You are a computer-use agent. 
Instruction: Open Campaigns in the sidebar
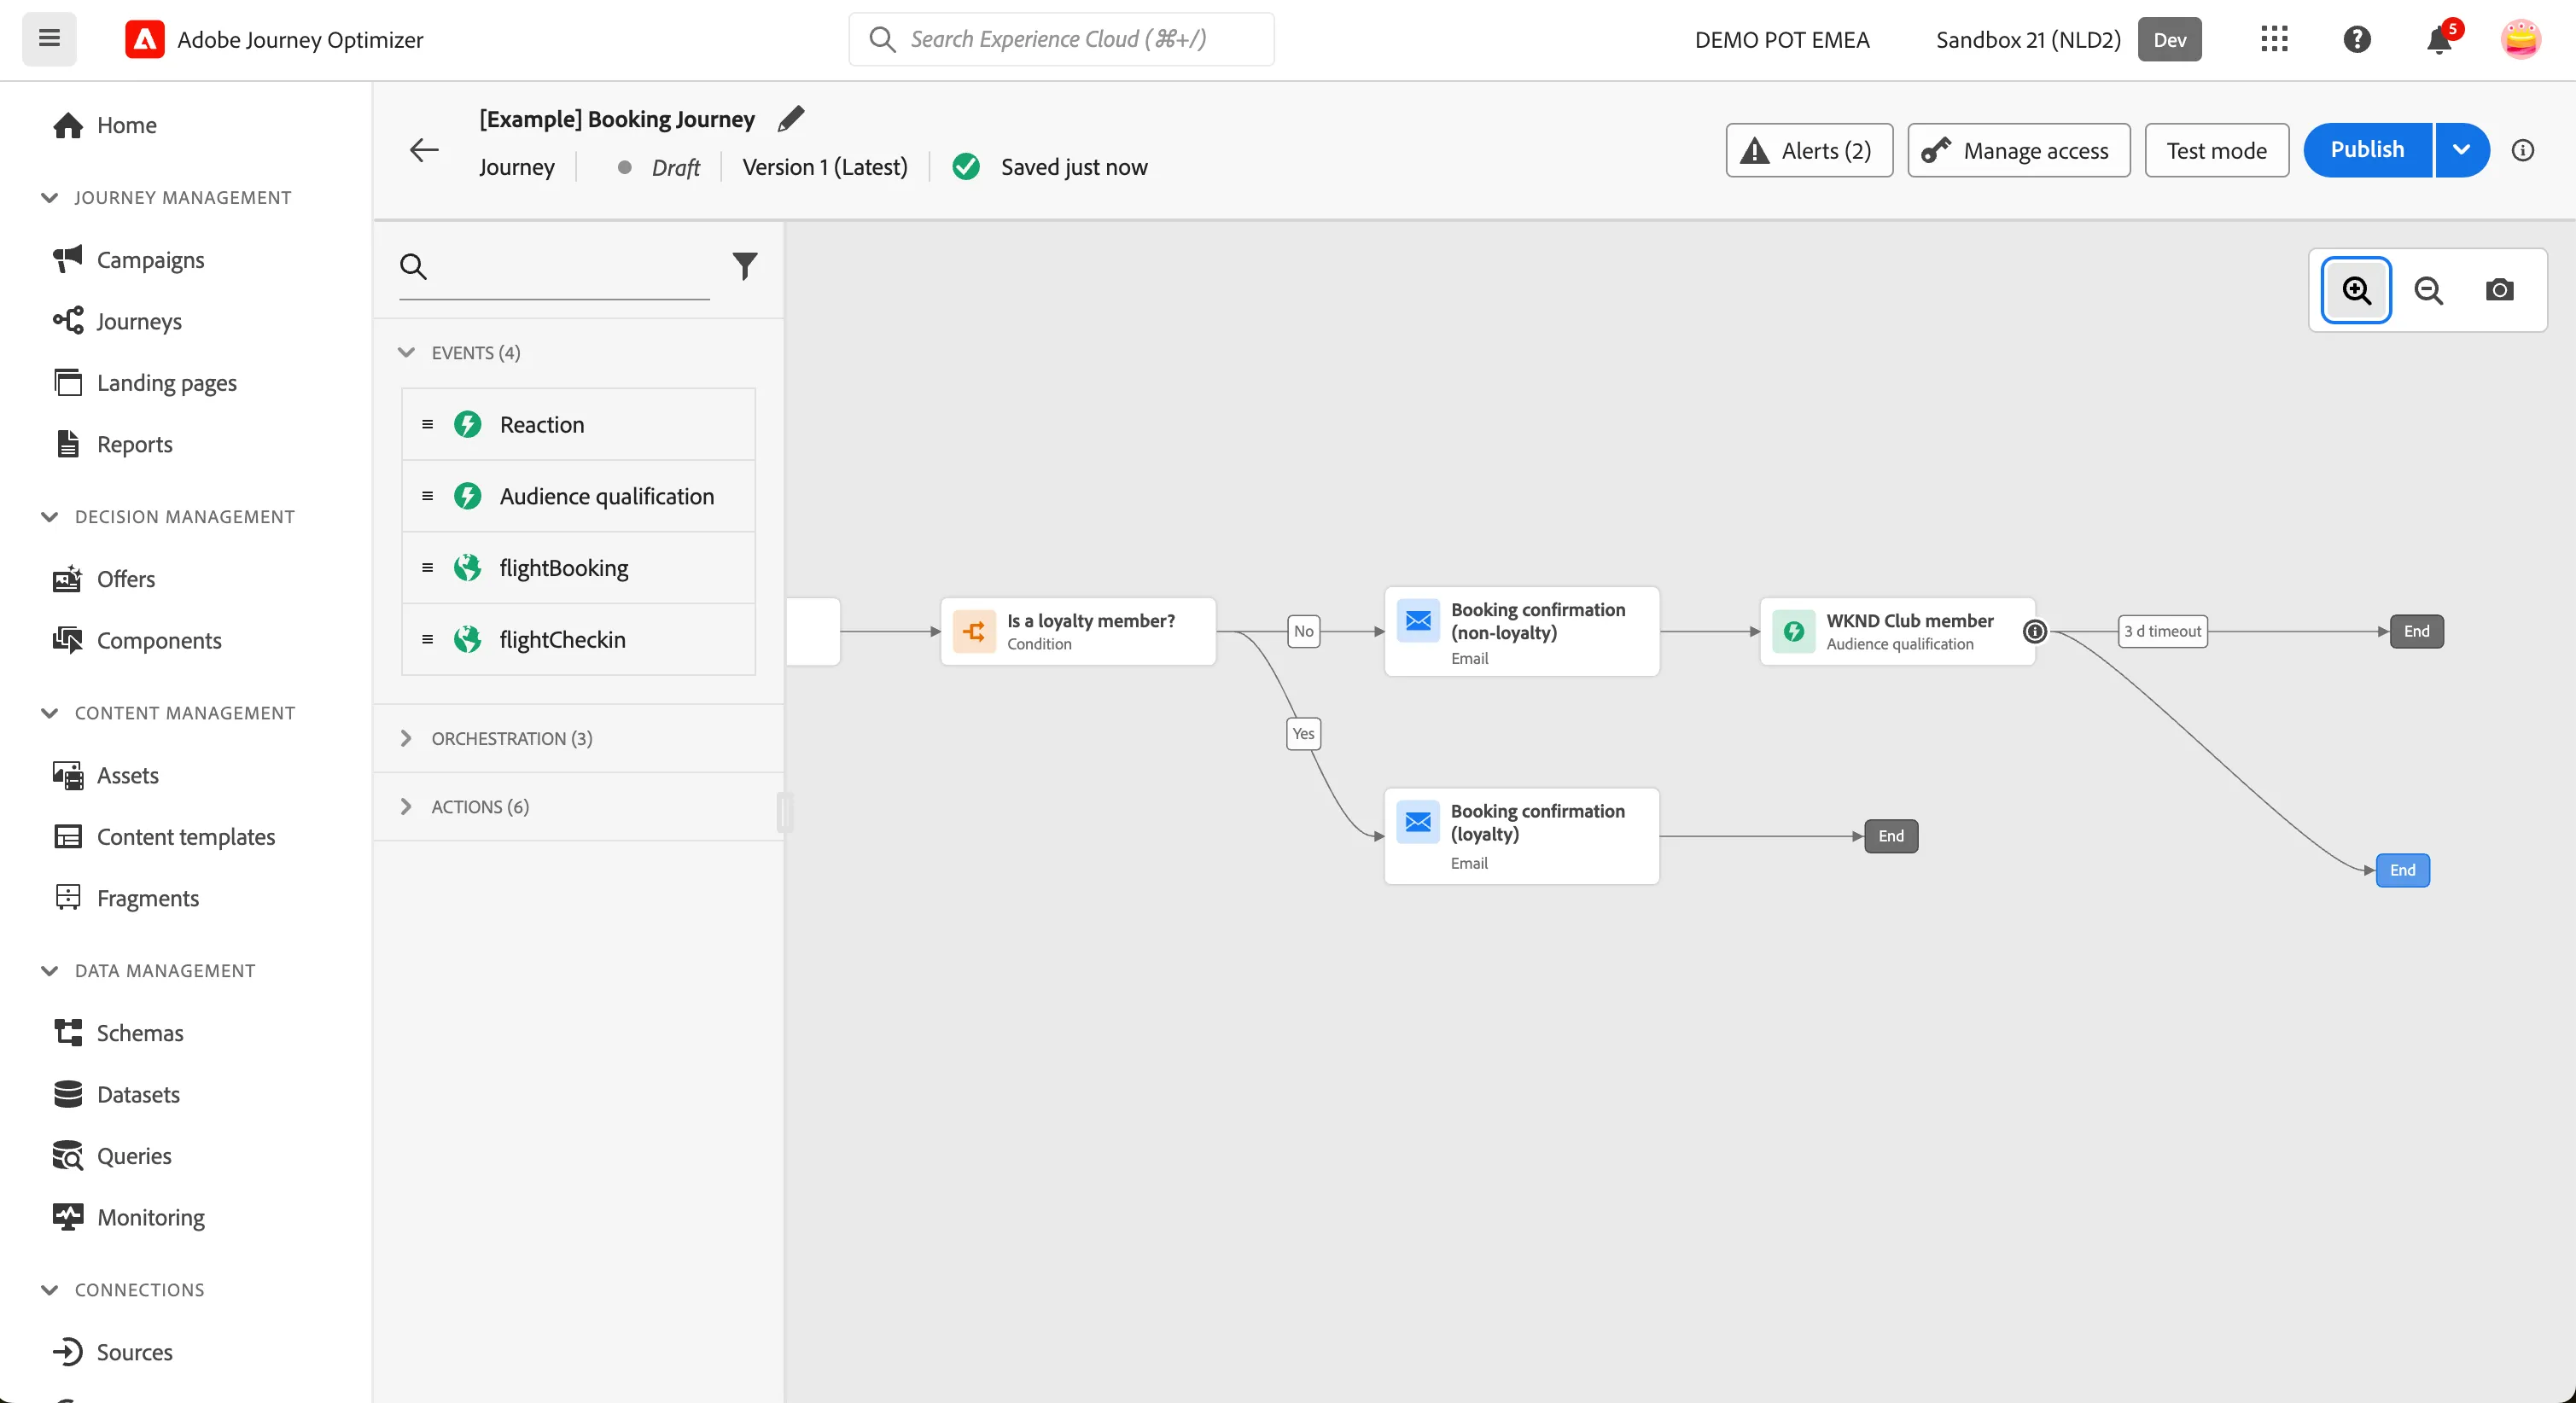(129, 260)
